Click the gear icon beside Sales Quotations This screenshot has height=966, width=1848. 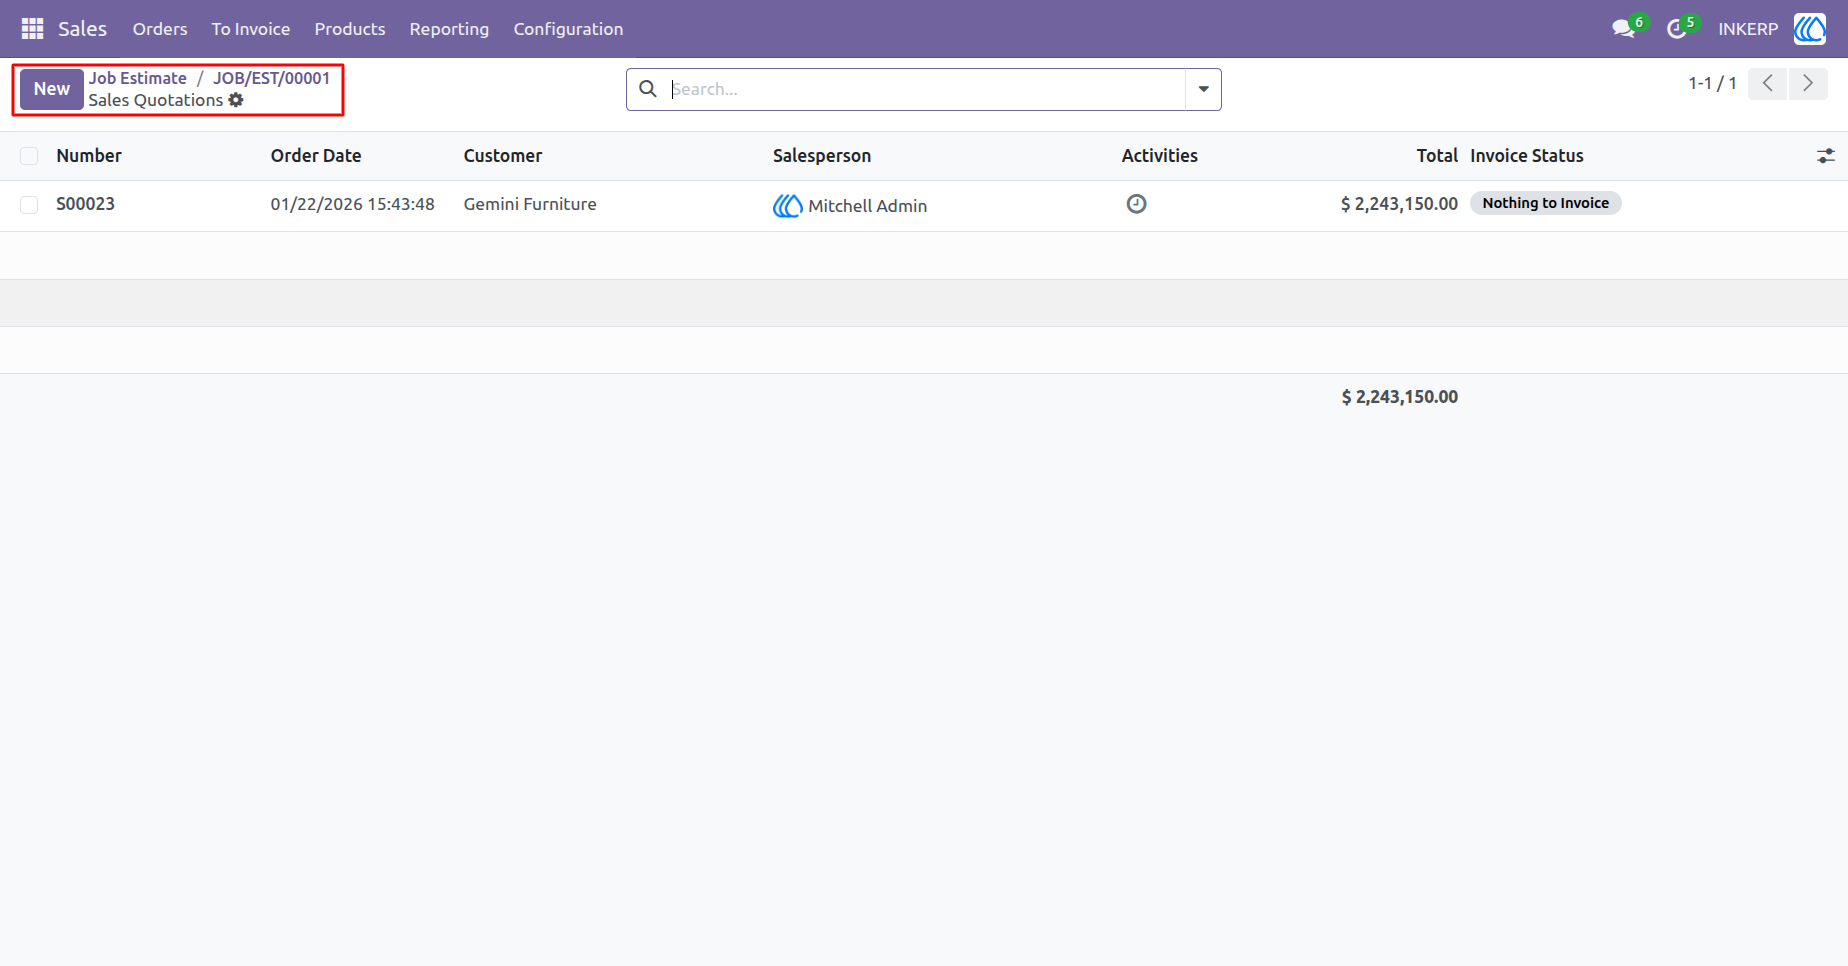tap(236, 100)
